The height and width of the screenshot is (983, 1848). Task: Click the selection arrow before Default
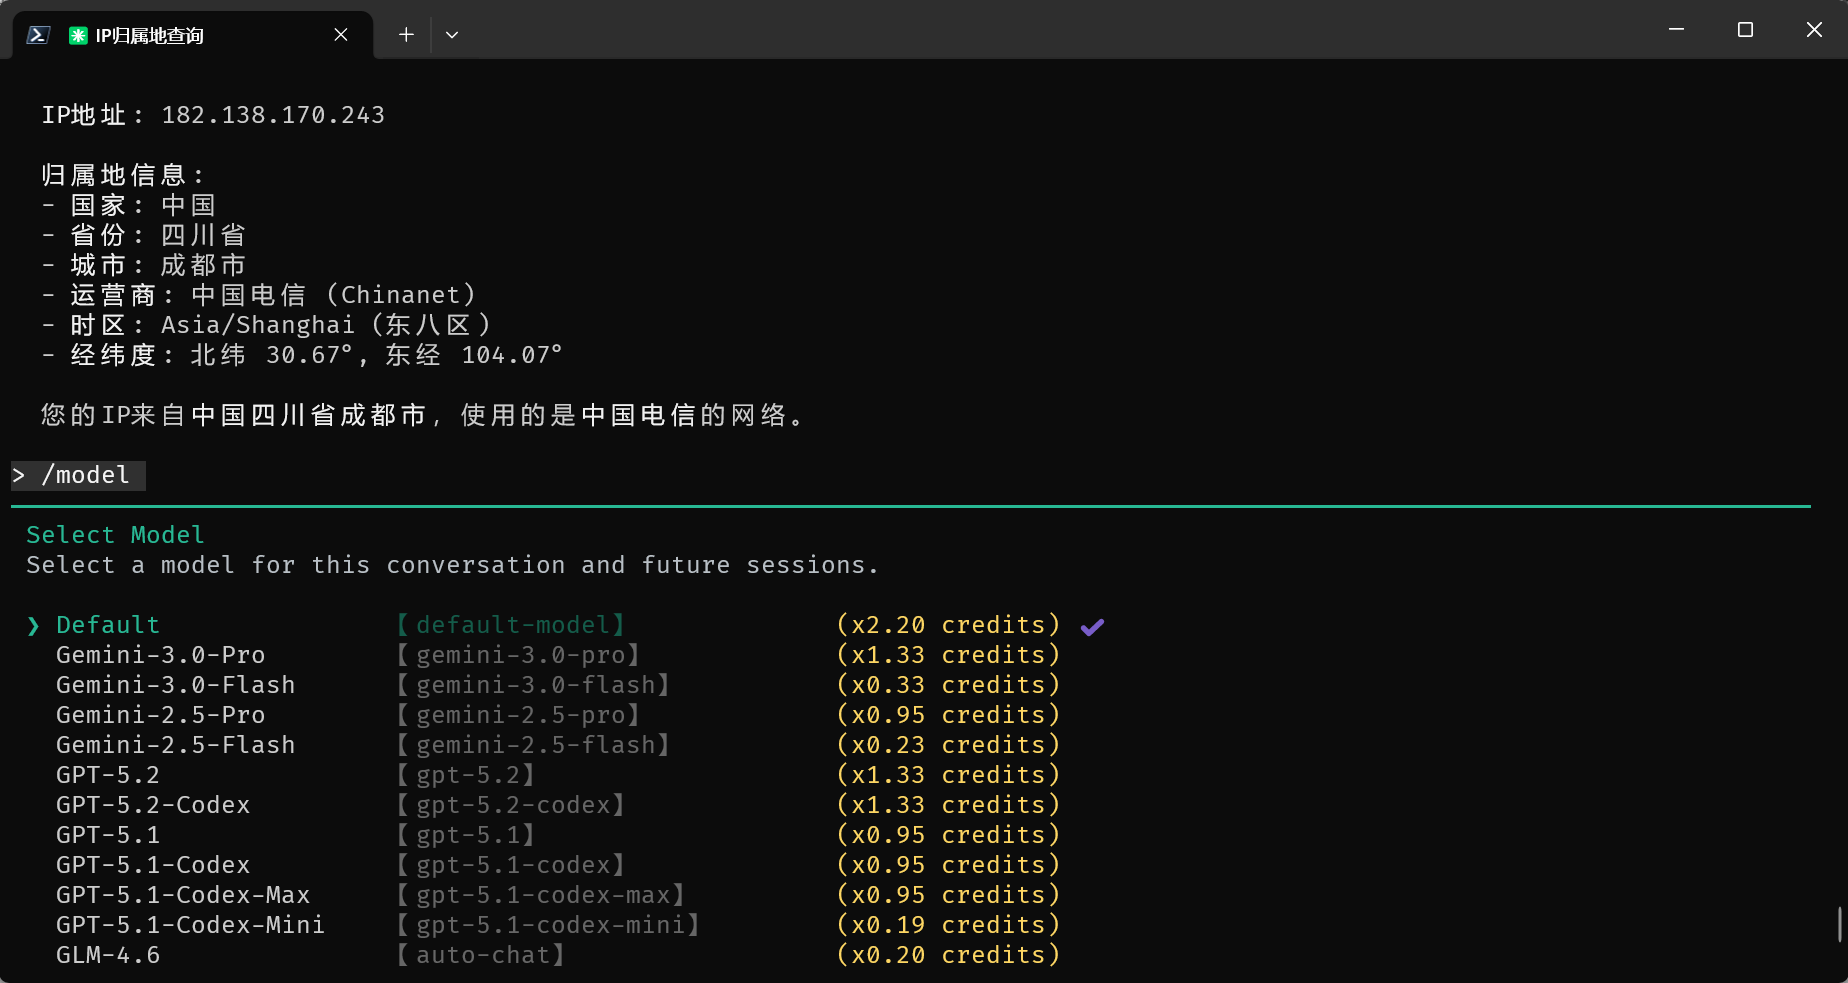tap(34, 626)
